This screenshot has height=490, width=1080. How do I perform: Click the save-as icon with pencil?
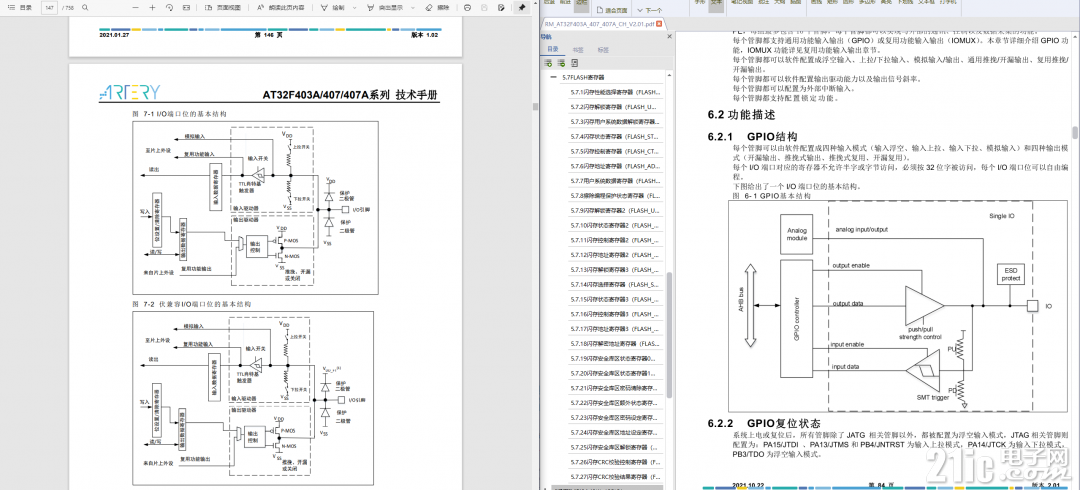(501, 8)
